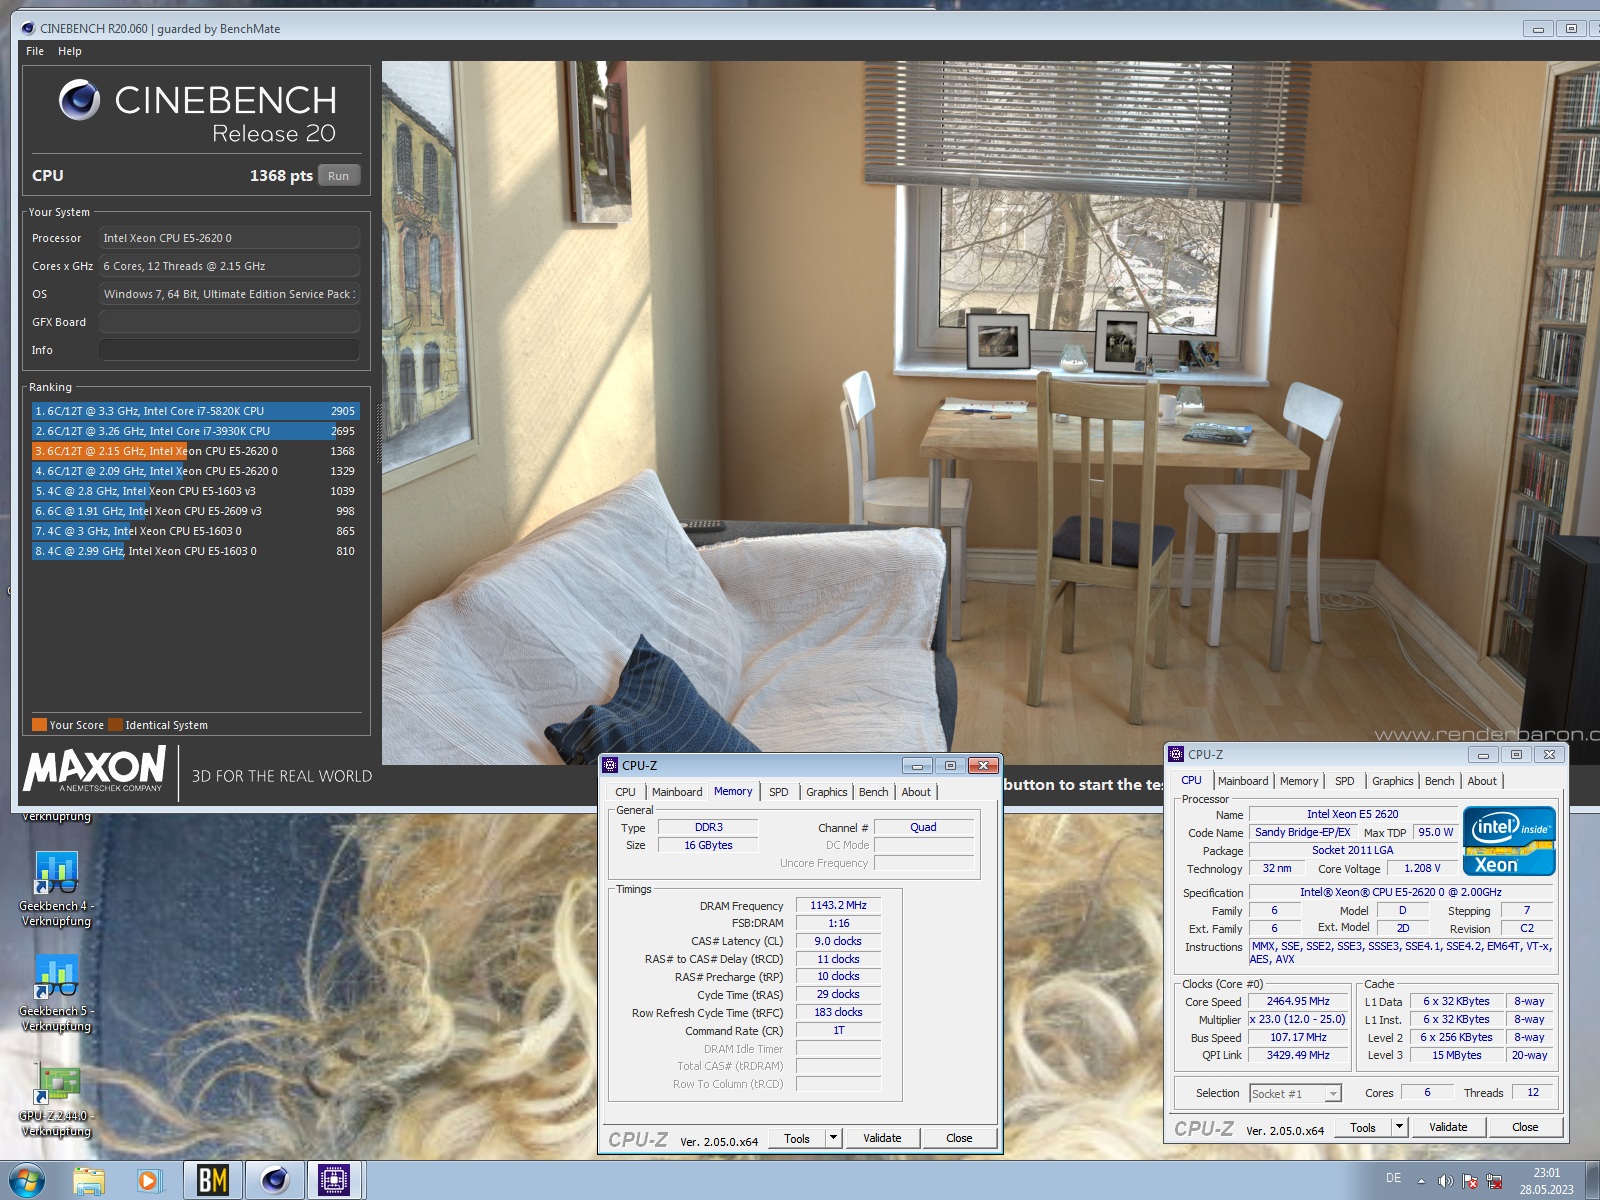Click the DE language indicator in taskbar
Image resolution: width=1600 pixels, height=1200 pixels.
coord(1393,1179)
